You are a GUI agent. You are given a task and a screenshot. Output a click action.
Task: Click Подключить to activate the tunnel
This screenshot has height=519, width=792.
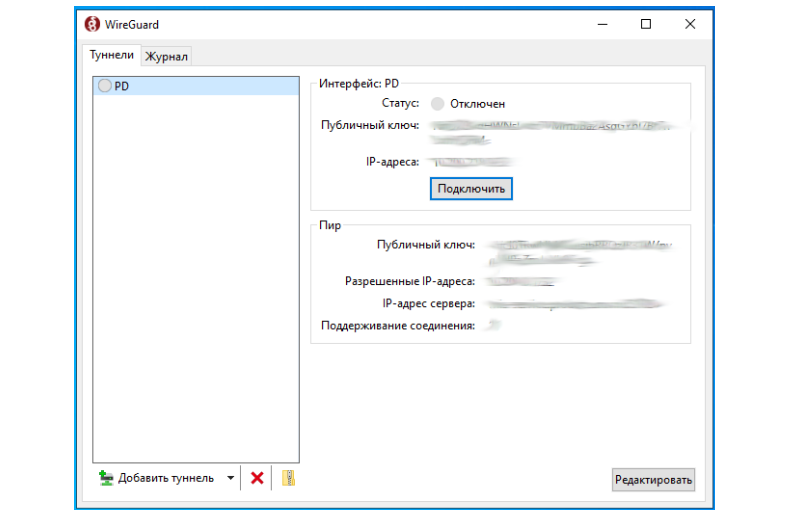tap(471, 188)
